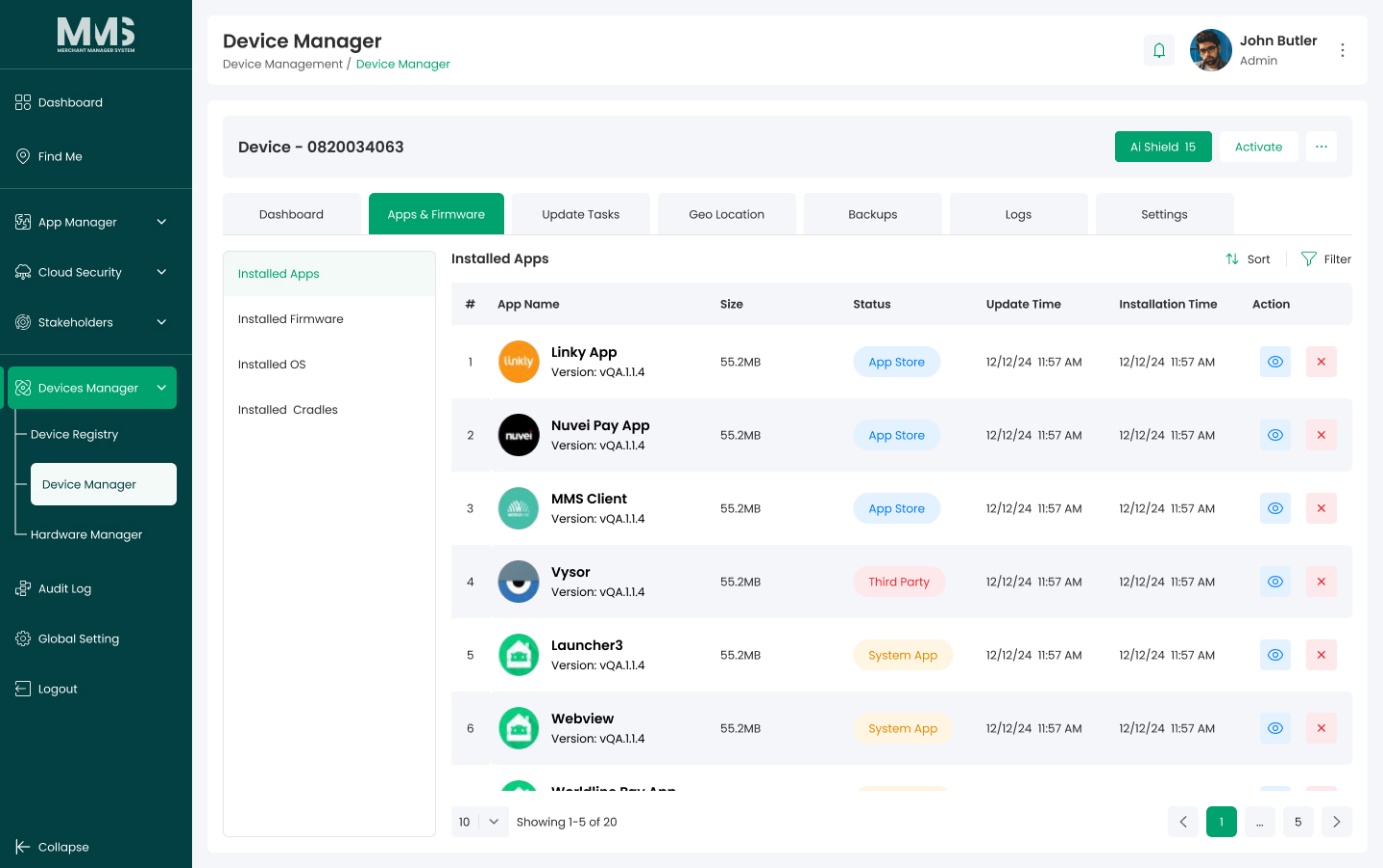Remove Launcher3 with the red X
This screenshot has width=1383, height=868.
[1321, 655]
